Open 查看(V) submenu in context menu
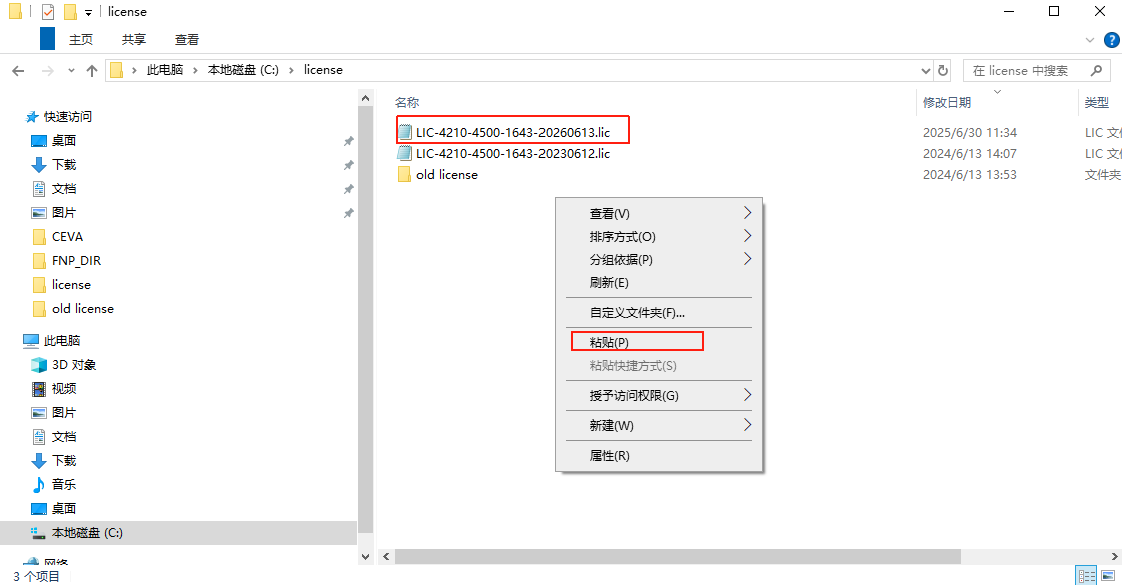 pos(659,213)
